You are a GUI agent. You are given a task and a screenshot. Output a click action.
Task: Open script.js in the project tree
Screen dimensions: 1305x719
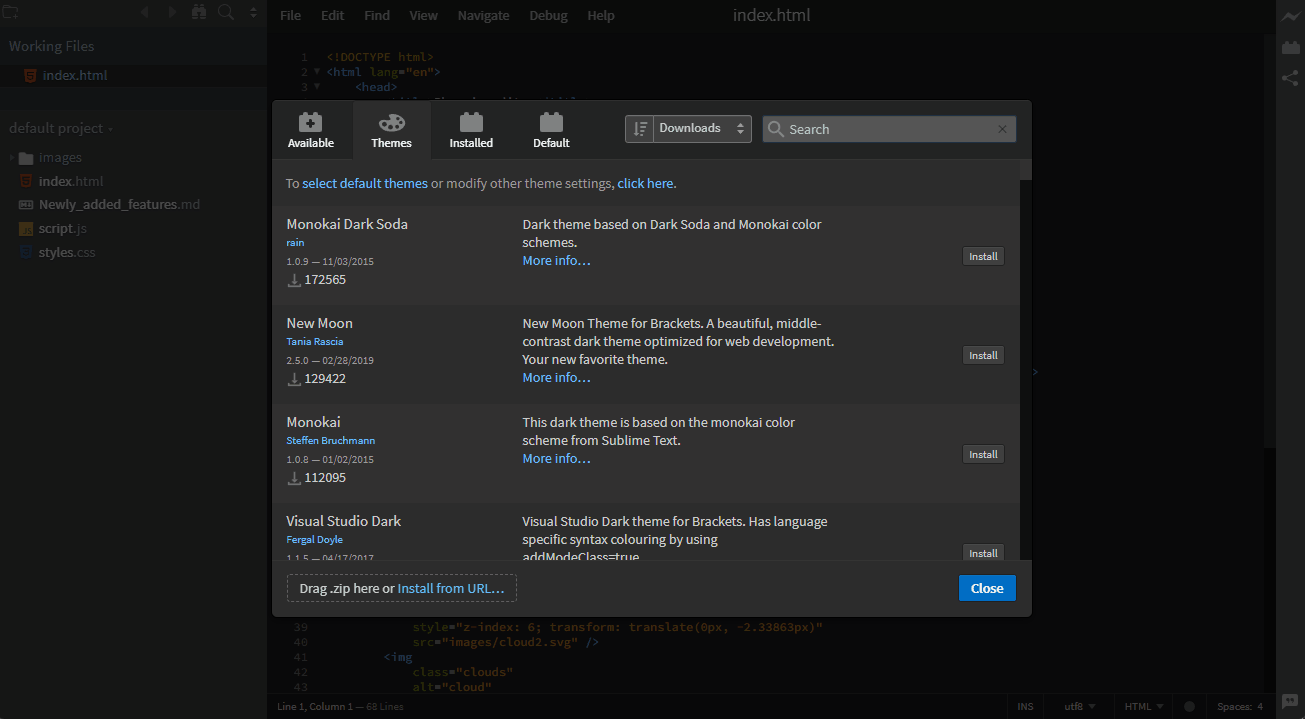(x=62, y=229)
